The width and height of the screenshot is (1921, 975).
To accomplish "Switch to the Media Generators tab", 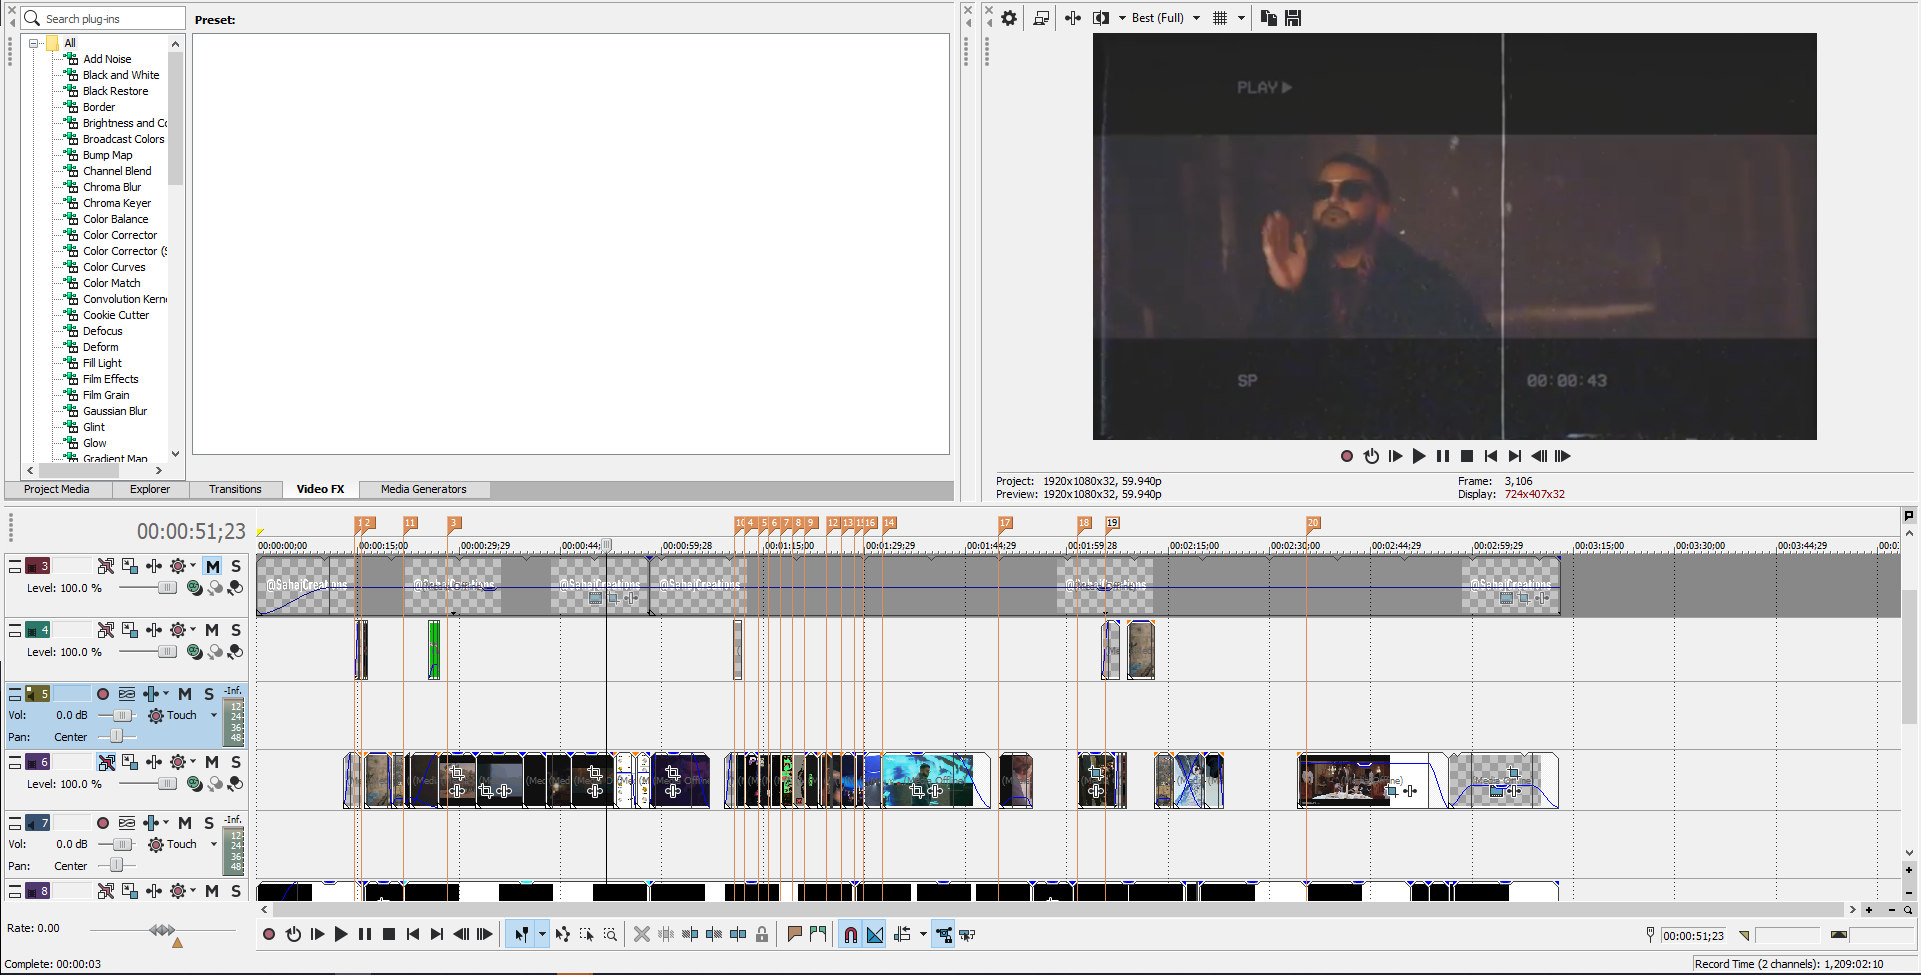I will coord(423,489).
